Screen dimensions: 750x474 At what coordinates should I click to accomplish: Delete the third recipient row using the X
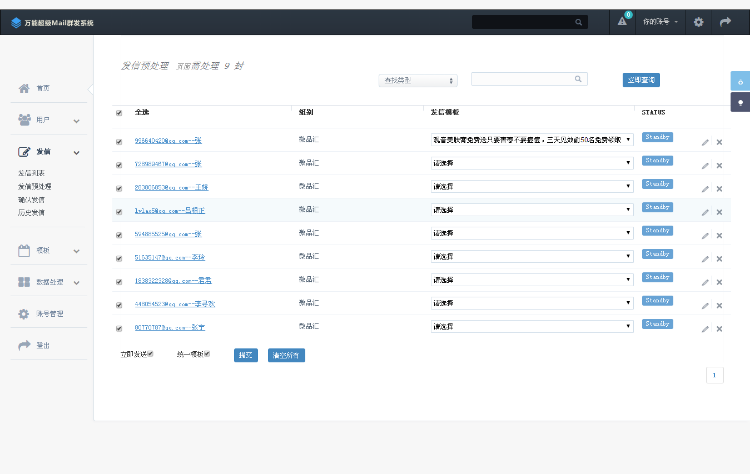(719, 189)
